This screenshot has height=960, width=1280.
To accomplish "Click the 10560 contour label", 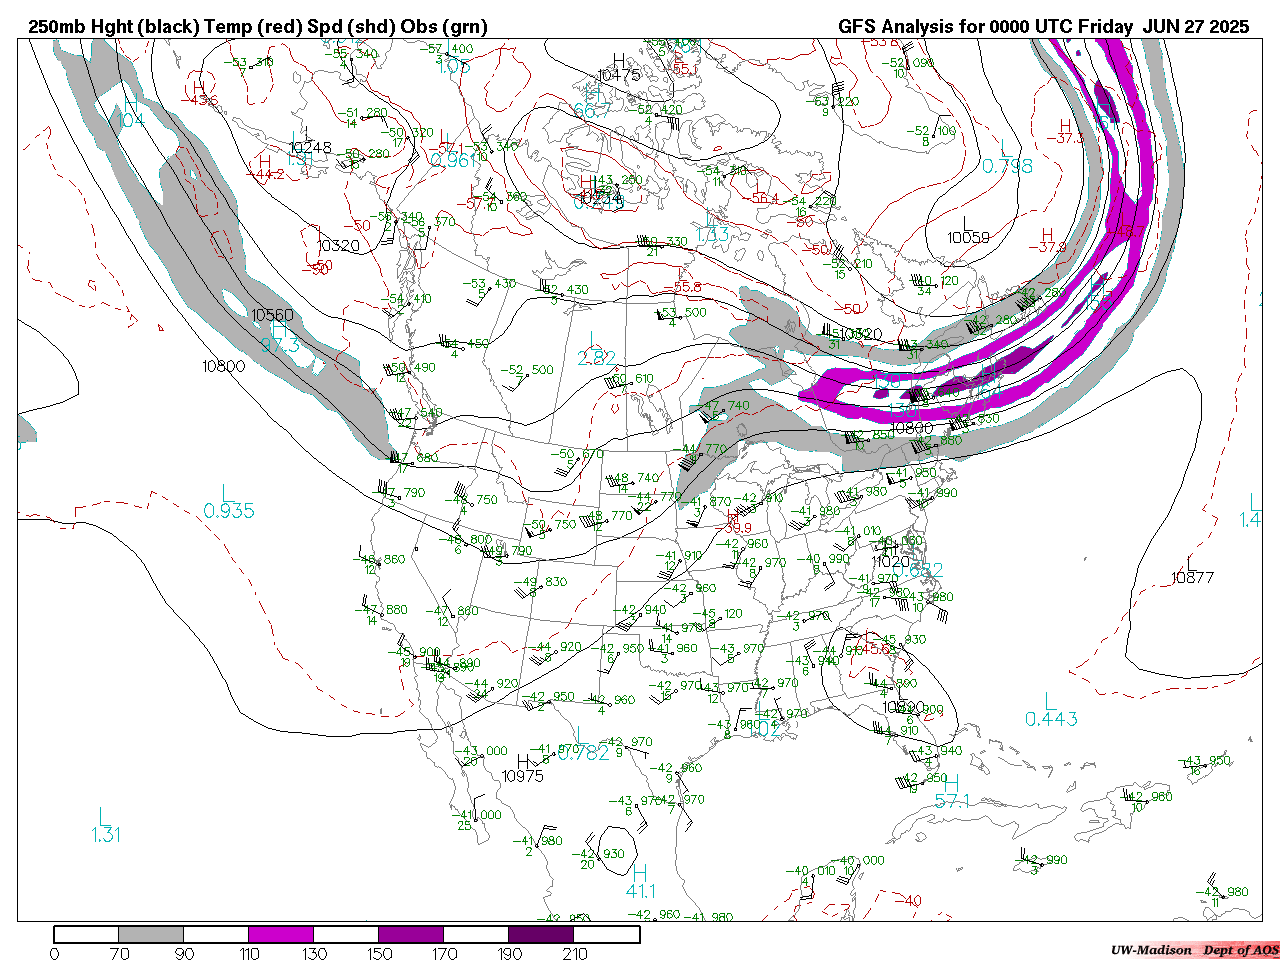I will [x=272, y=316].
